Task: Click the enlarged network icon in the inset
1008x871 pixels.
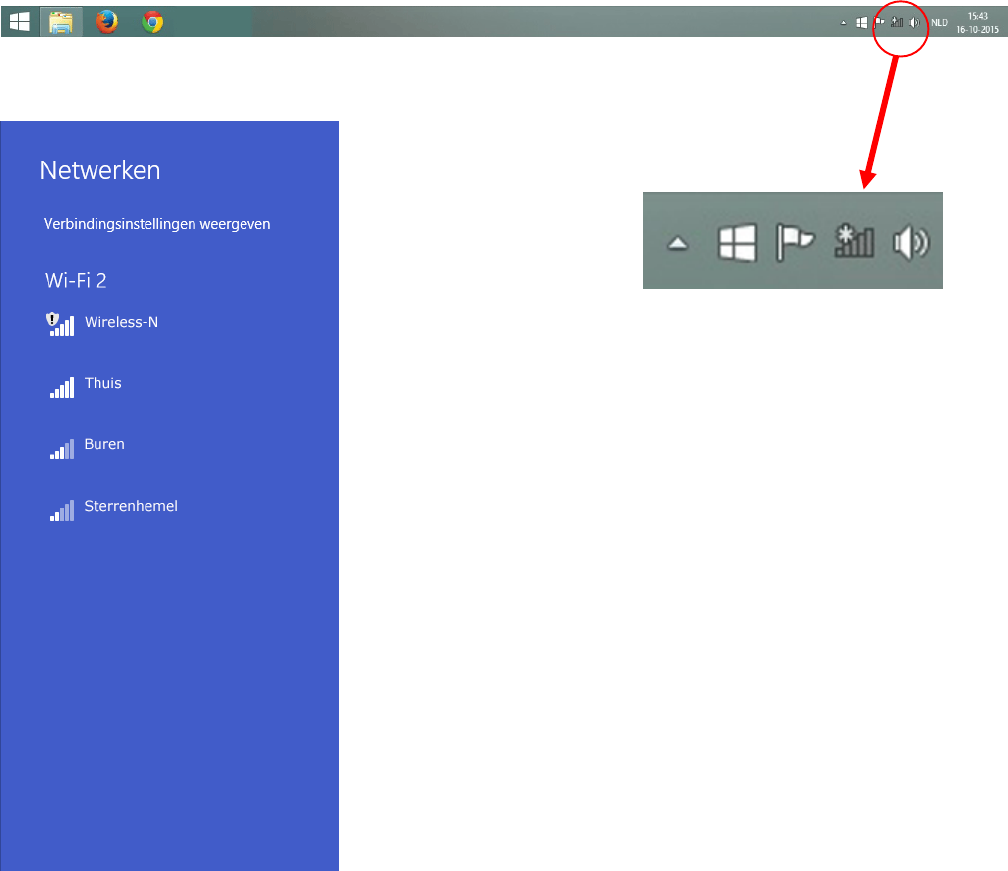Action: click(854, 241)
